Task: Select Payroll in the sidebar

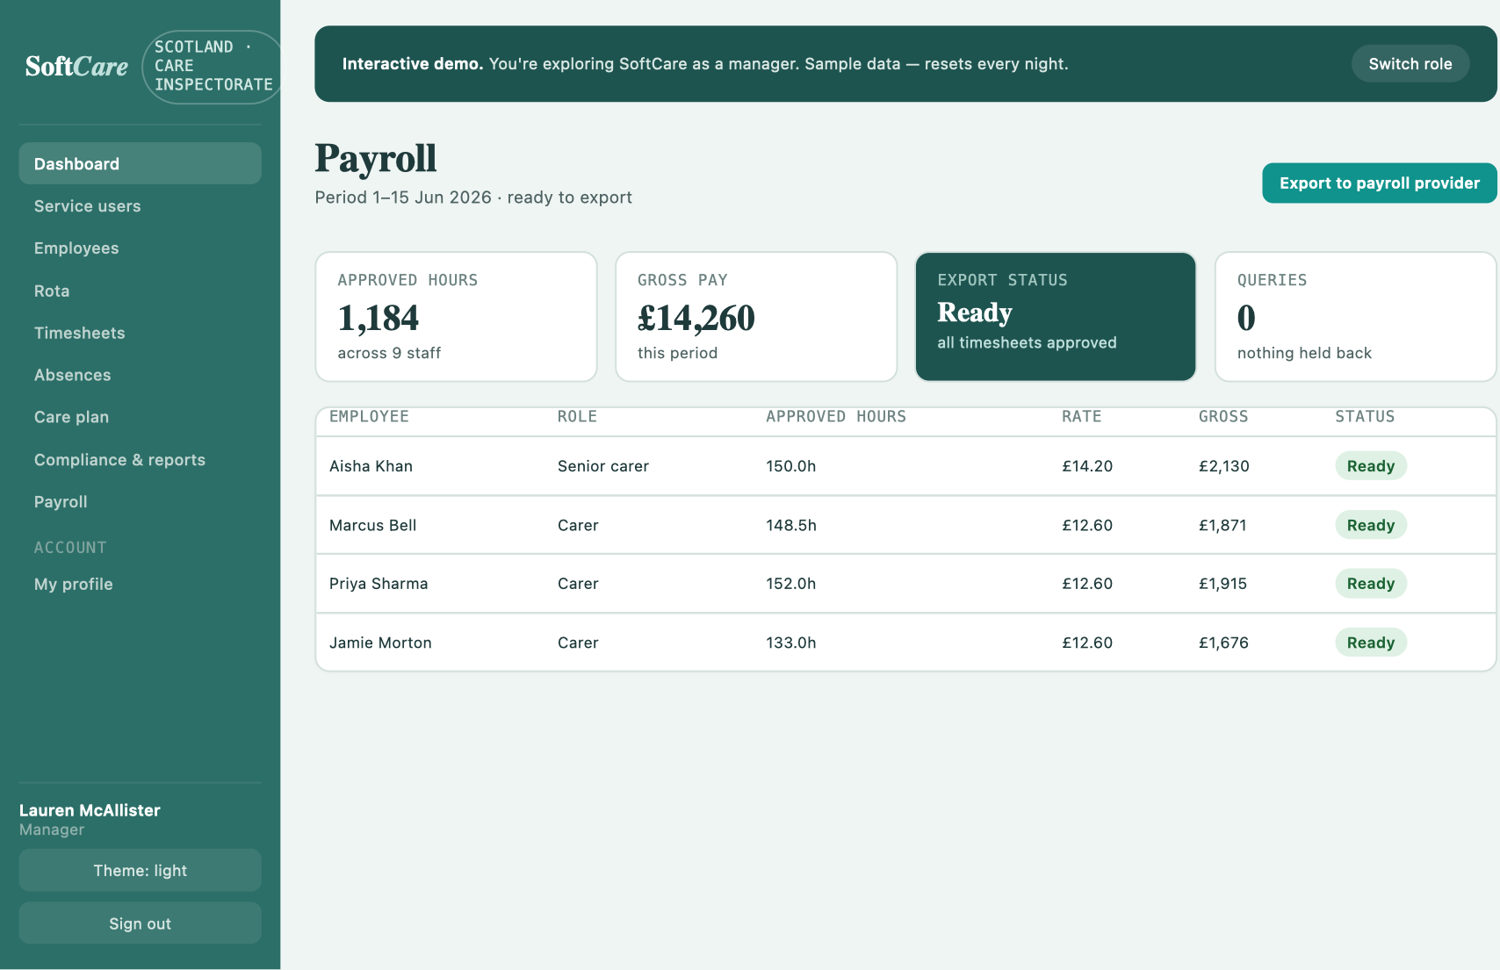Action: [140, 502]
